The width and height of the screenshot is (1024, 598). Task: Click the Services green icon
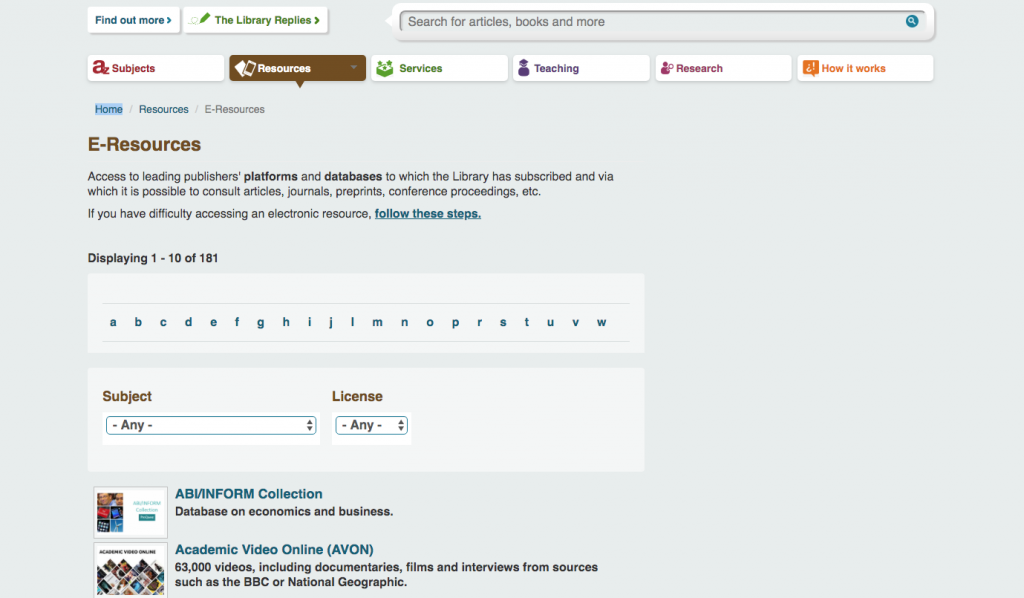385,68
